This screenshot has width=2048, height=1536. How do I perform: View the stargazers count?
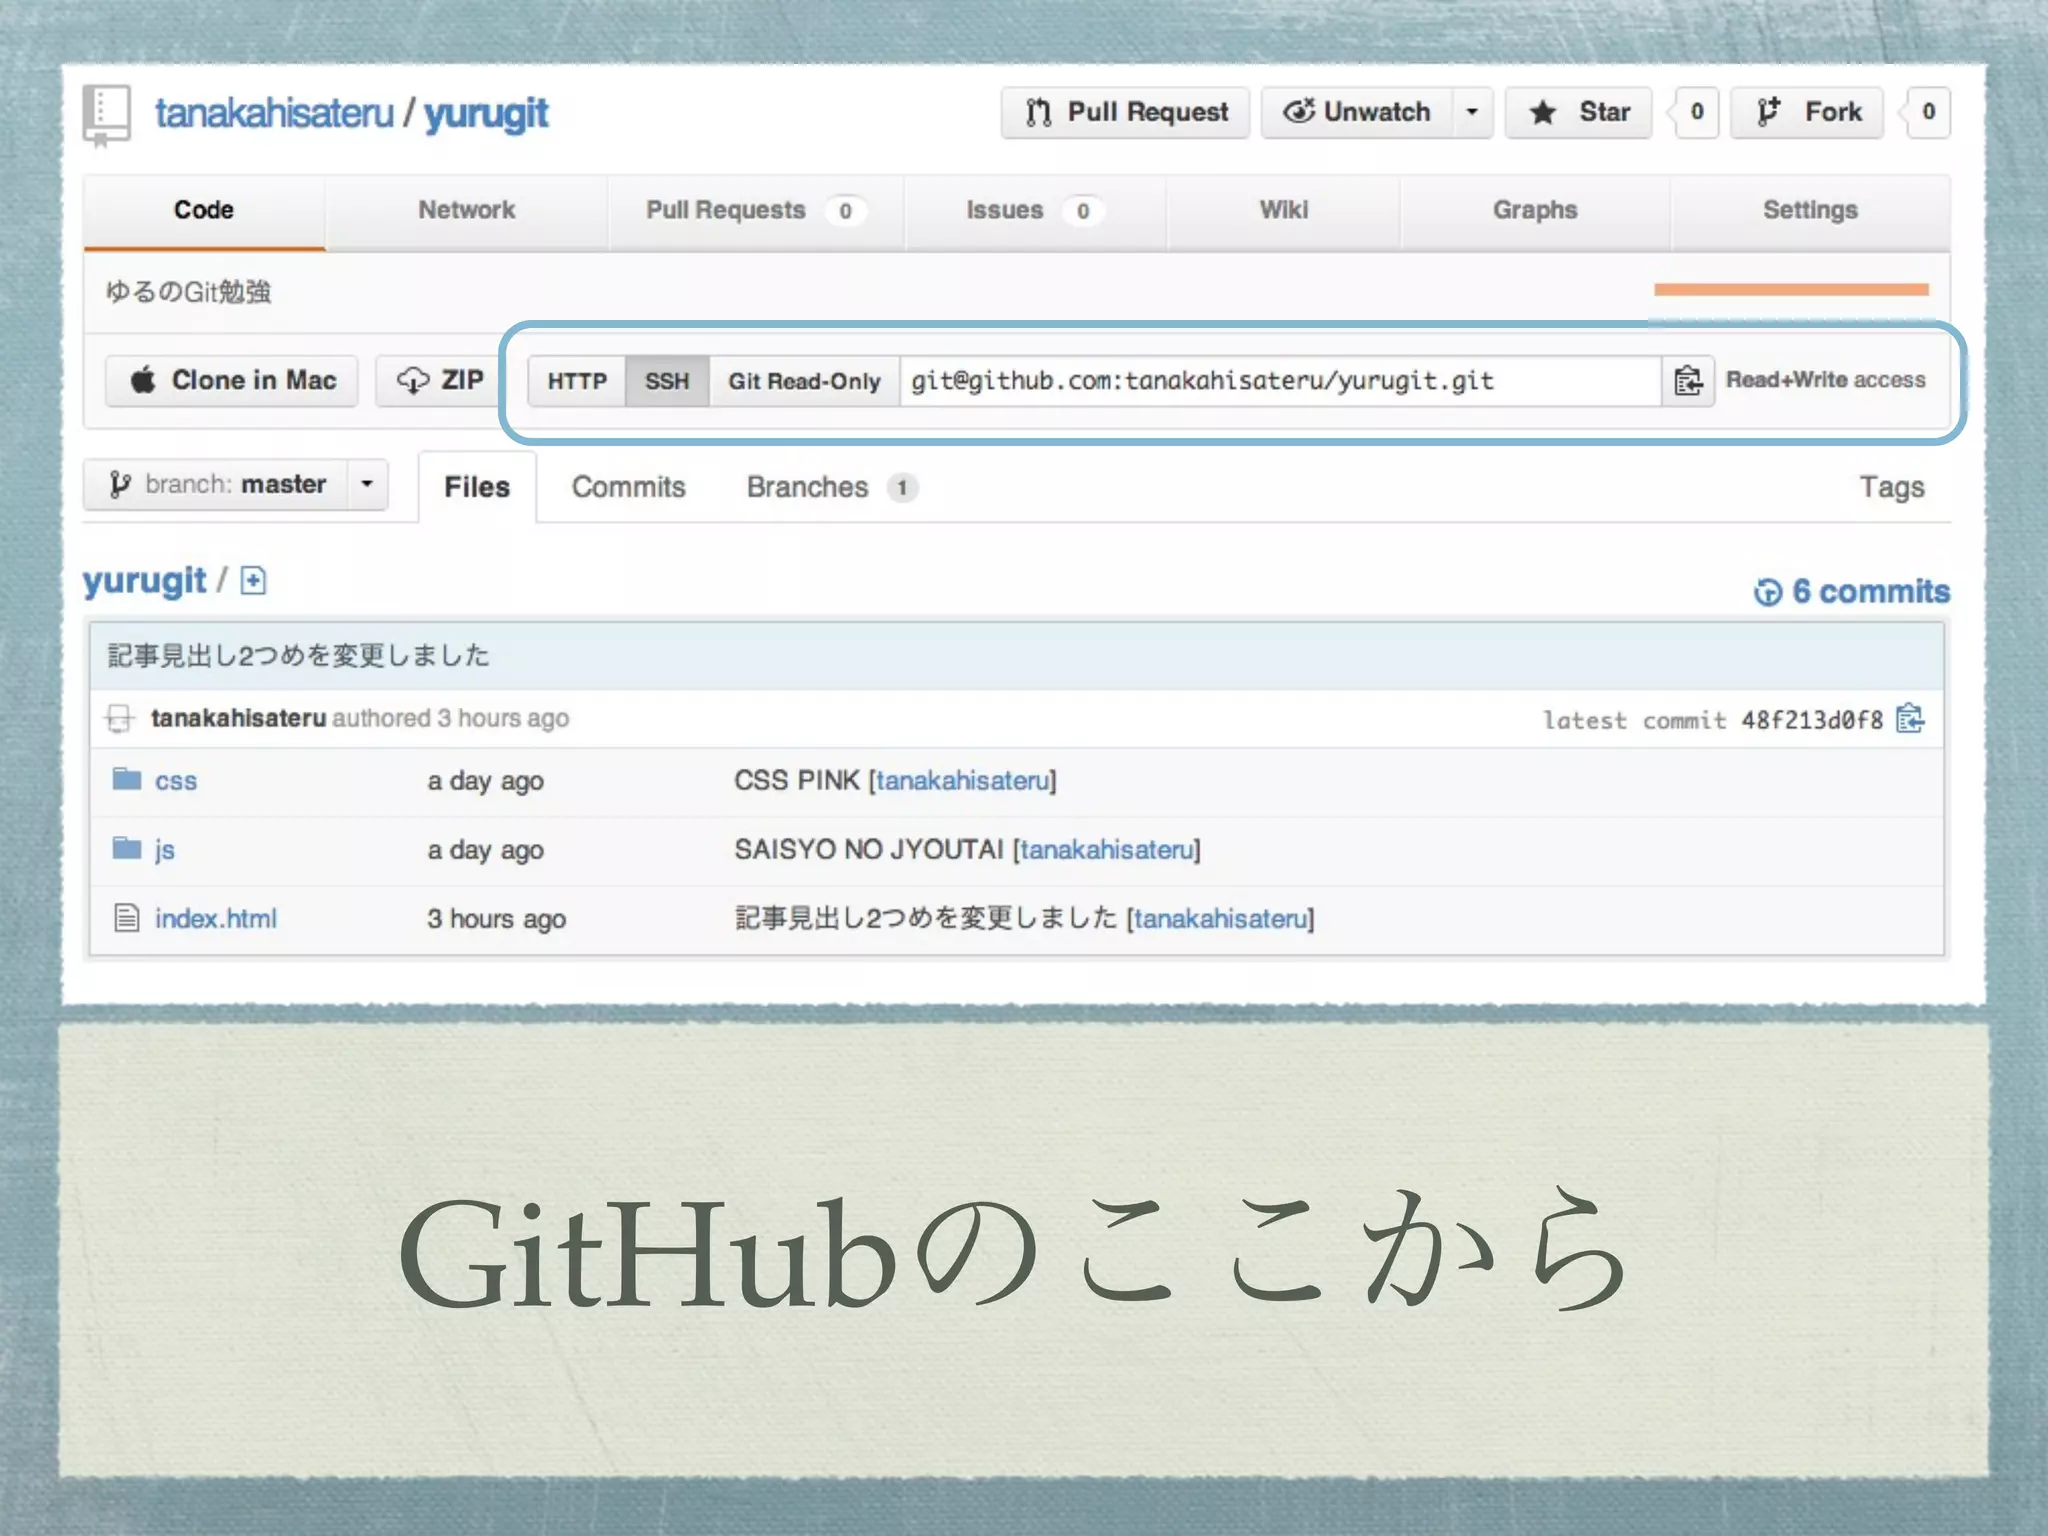(x=1696, y=112)
